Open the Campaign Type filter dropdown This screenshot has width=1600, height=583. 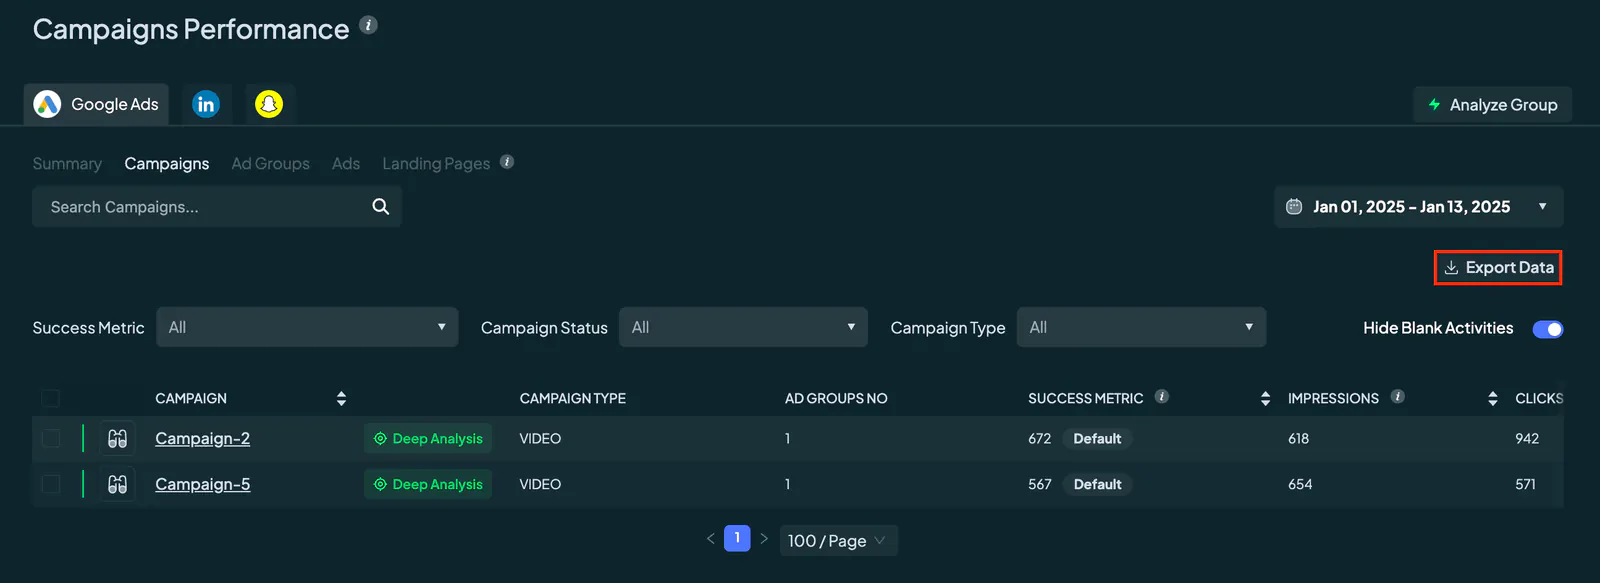point(1141,327)
